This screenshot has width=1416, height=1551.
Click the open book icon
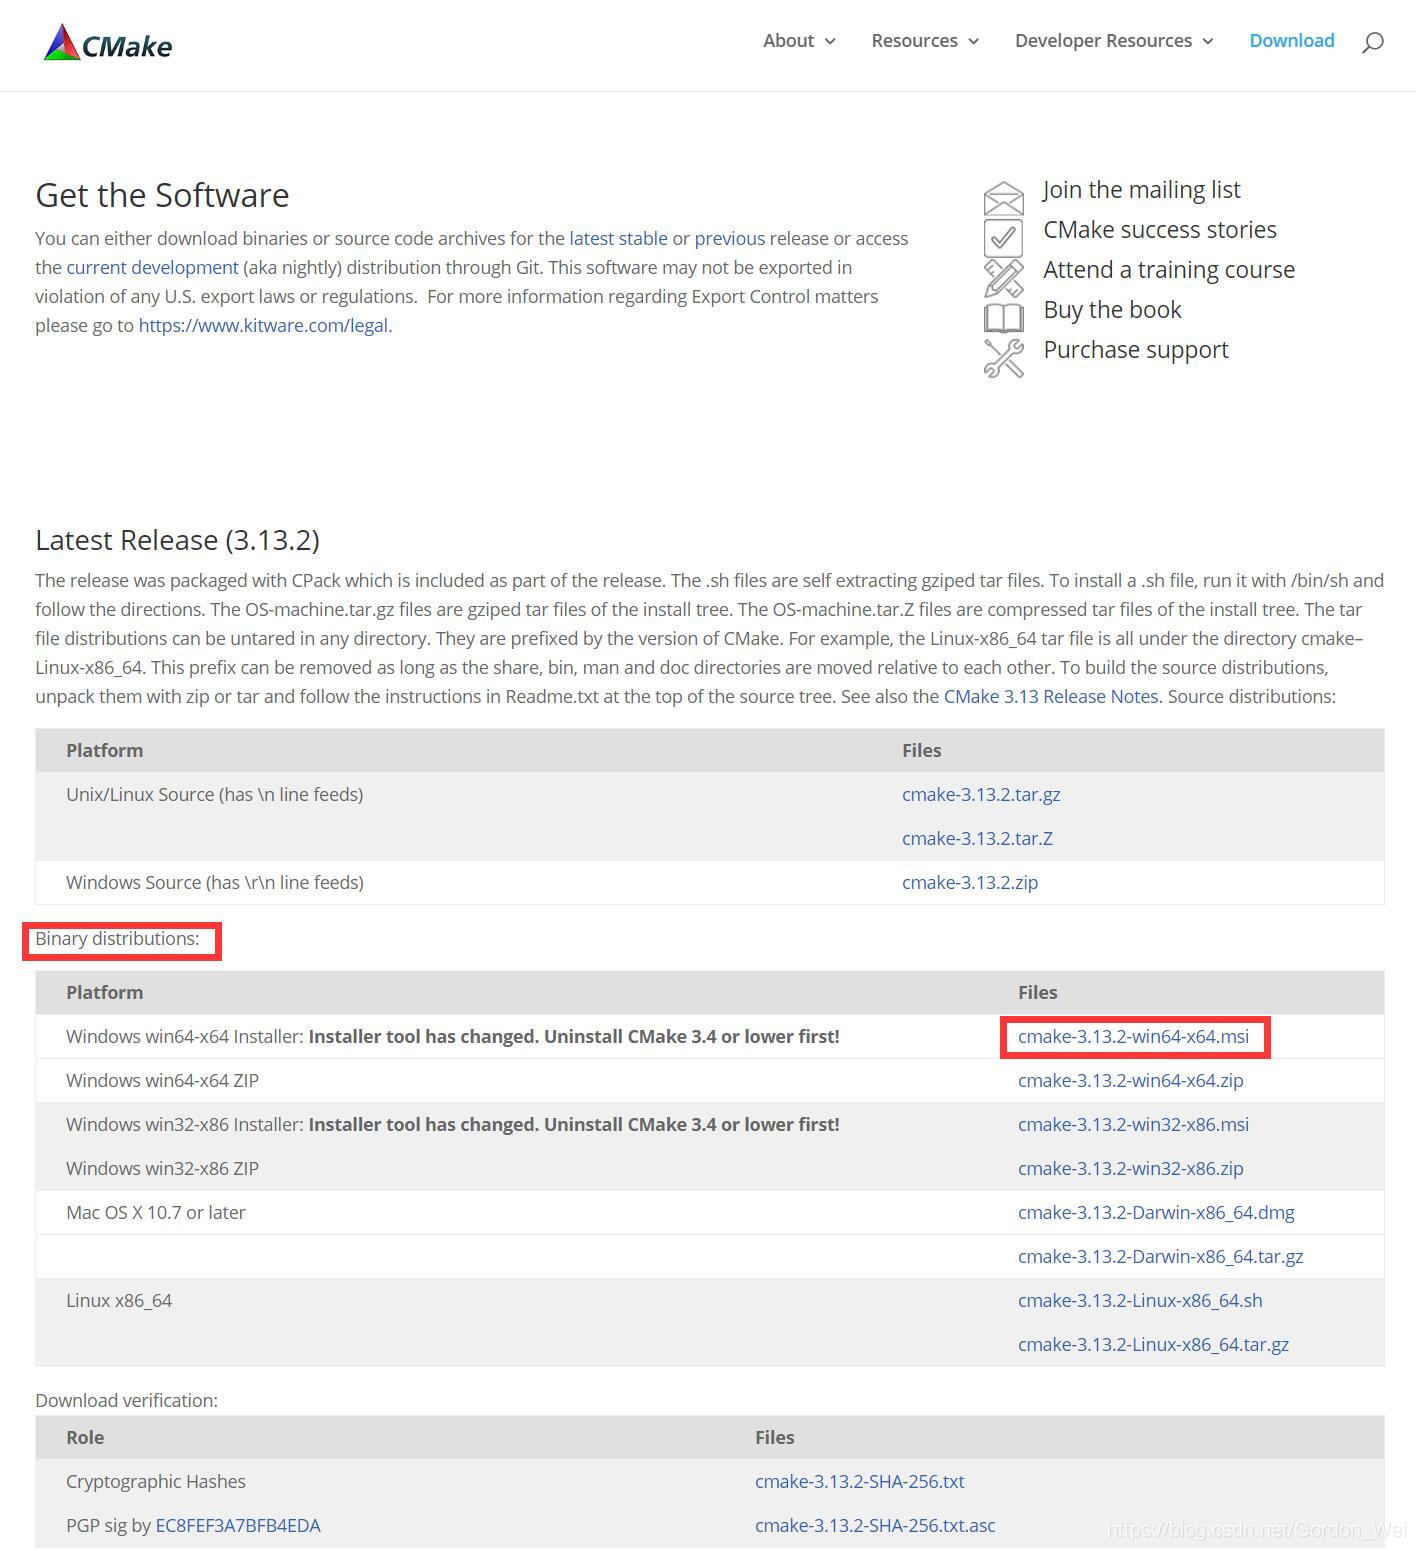(x=1003, y=318)
